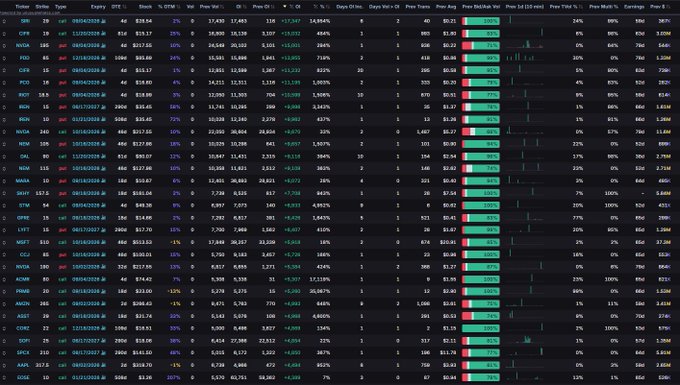
Task: Open the chart icon beside AAPL expiry date
Action: pyautogui.click(x=103, y=365)
